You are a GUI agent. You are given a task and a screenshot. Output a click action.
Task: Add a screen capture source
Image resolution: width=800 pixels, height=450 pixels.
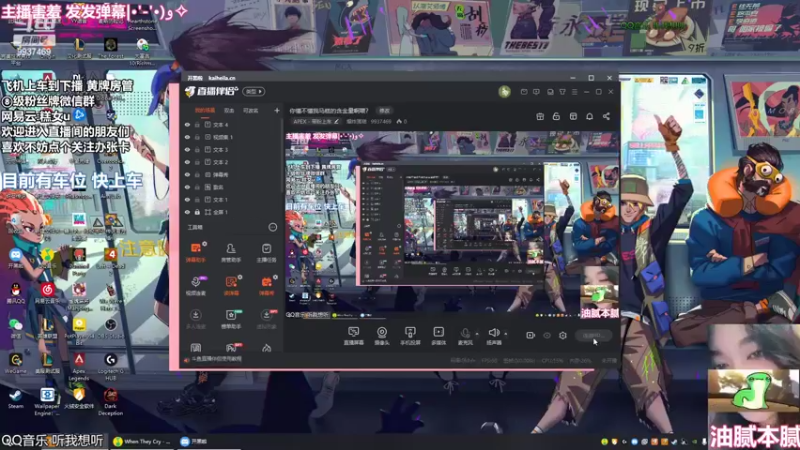(x=353, y=336)
